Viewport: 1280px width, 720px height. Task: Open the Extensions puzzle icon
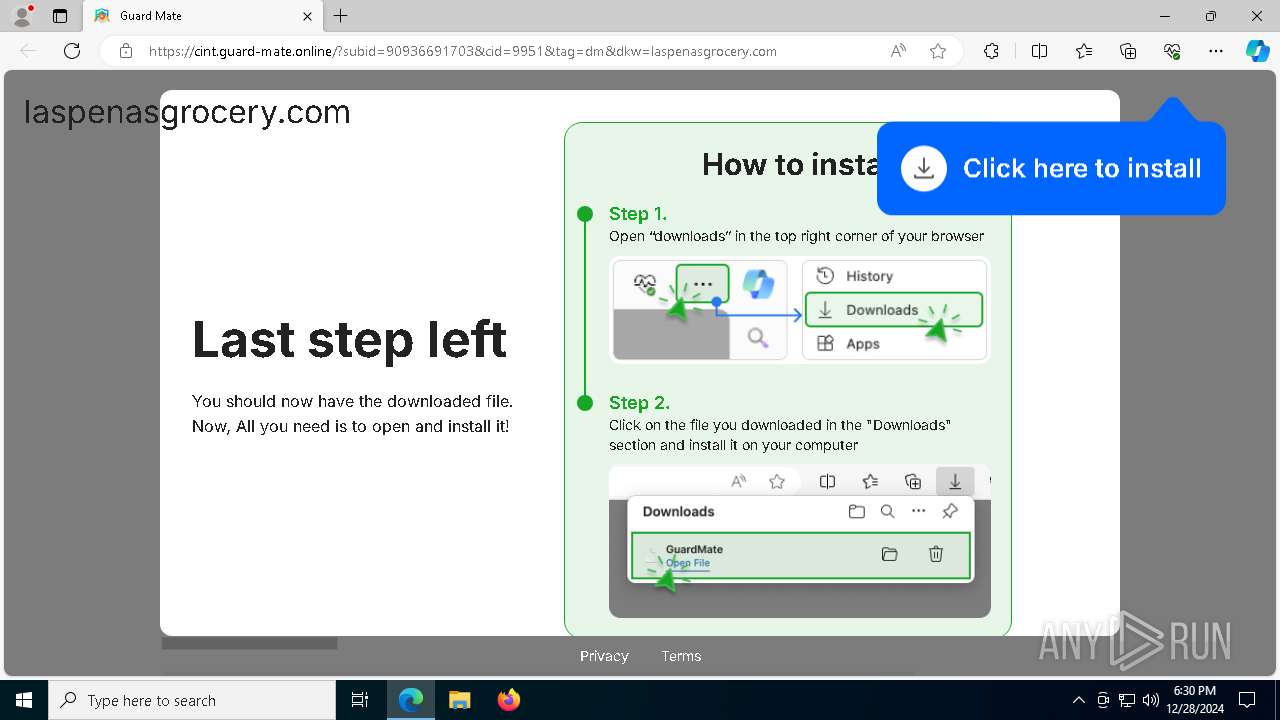[991, 51]
